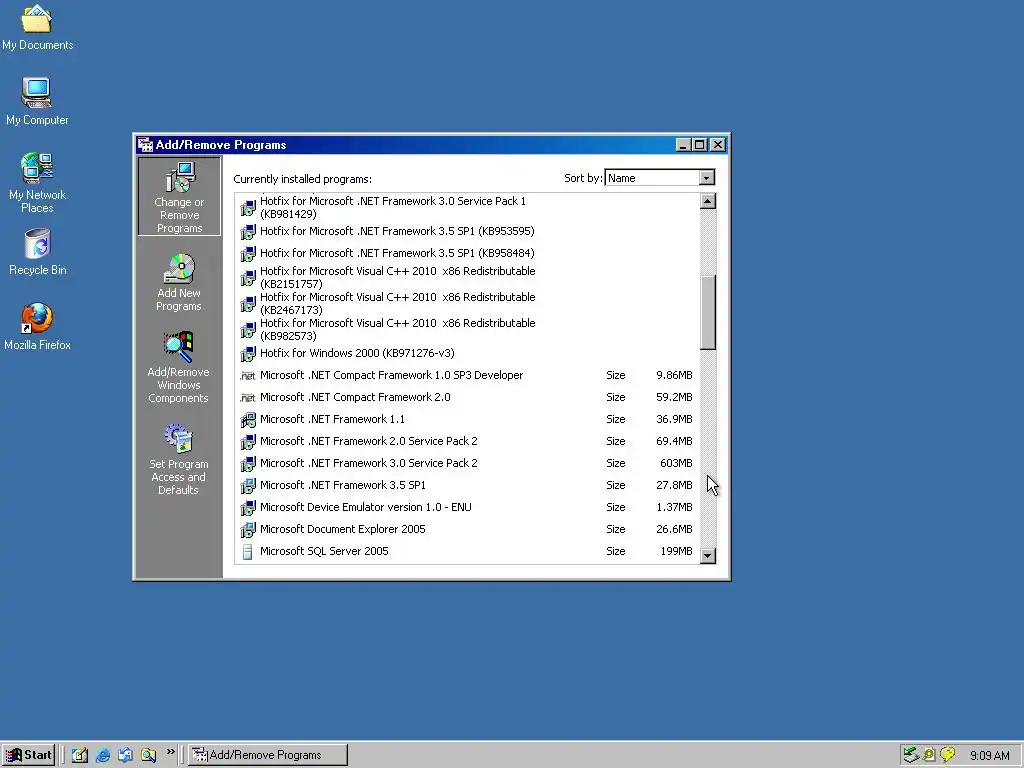Click 603MB size value
Viewport: 1024px width, 768px height.
click(676, 463)
